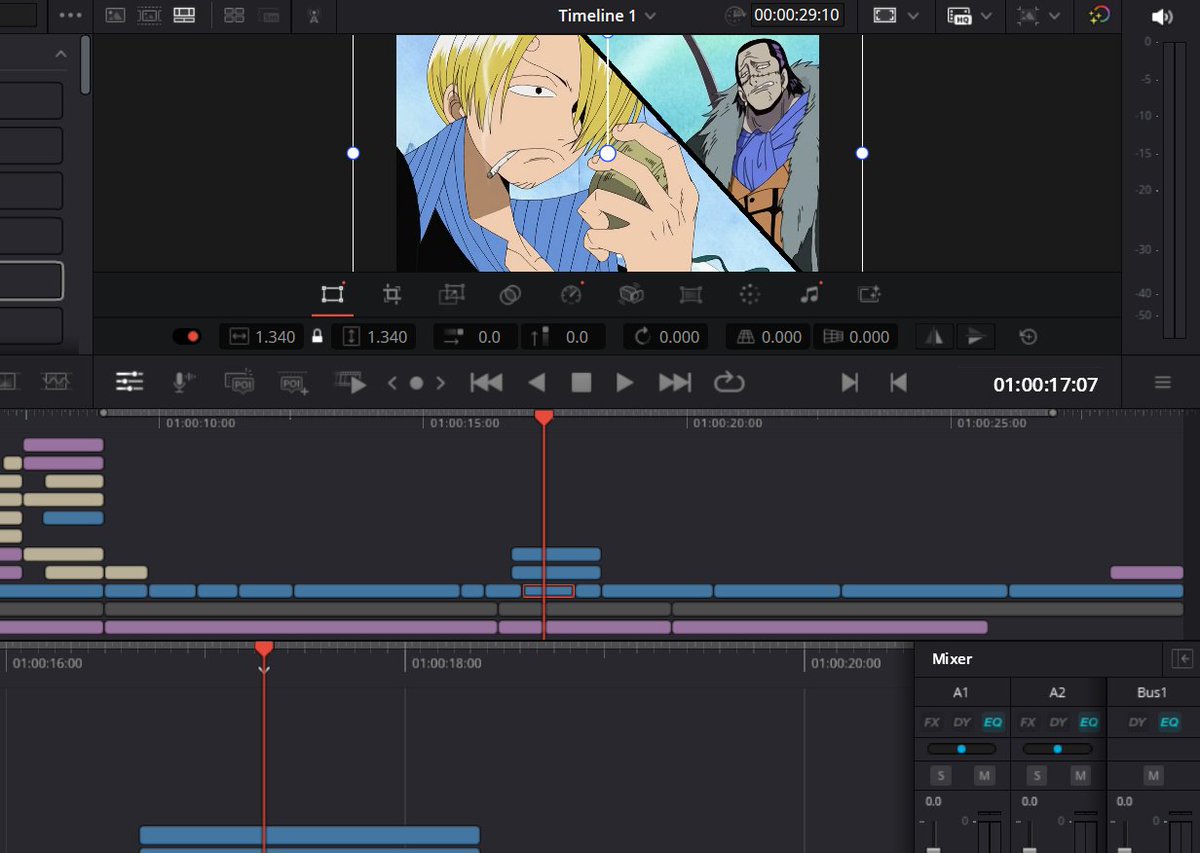This screenshot has width=1200, height=853.
Task: Go to previous marker arrow
Action: point(392,383)
